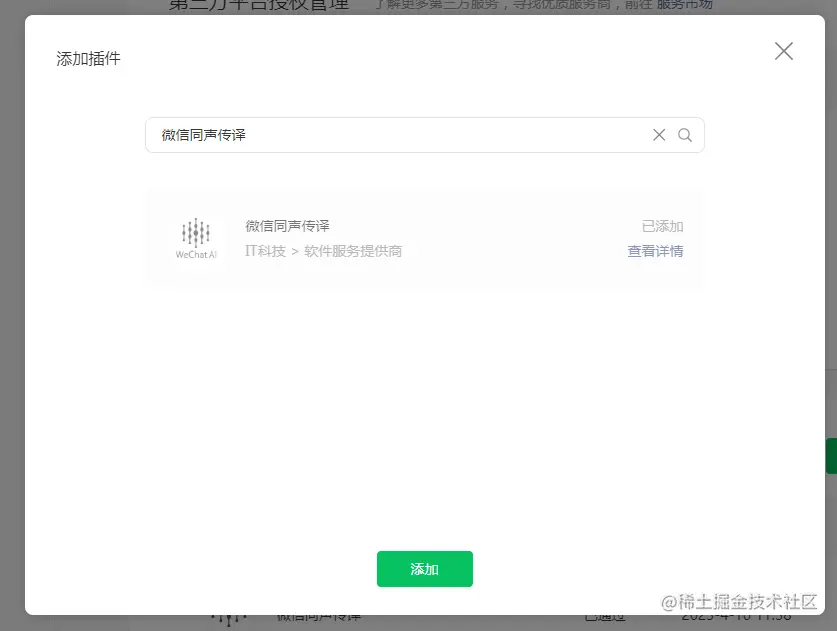Screen dimensions: 837x631
Task: Click the magnifier search icon
Action: pyautogui.click(x=685, y=135)
